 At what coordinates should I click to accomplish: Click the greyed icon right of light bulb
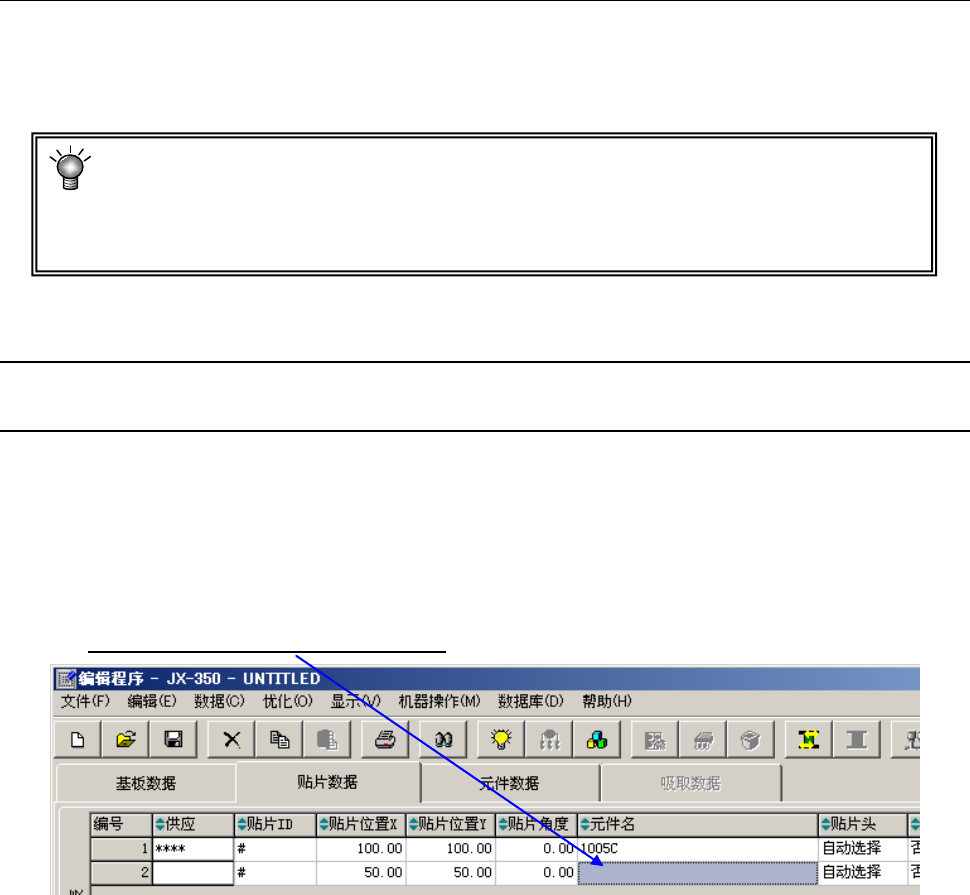point(549,739)
